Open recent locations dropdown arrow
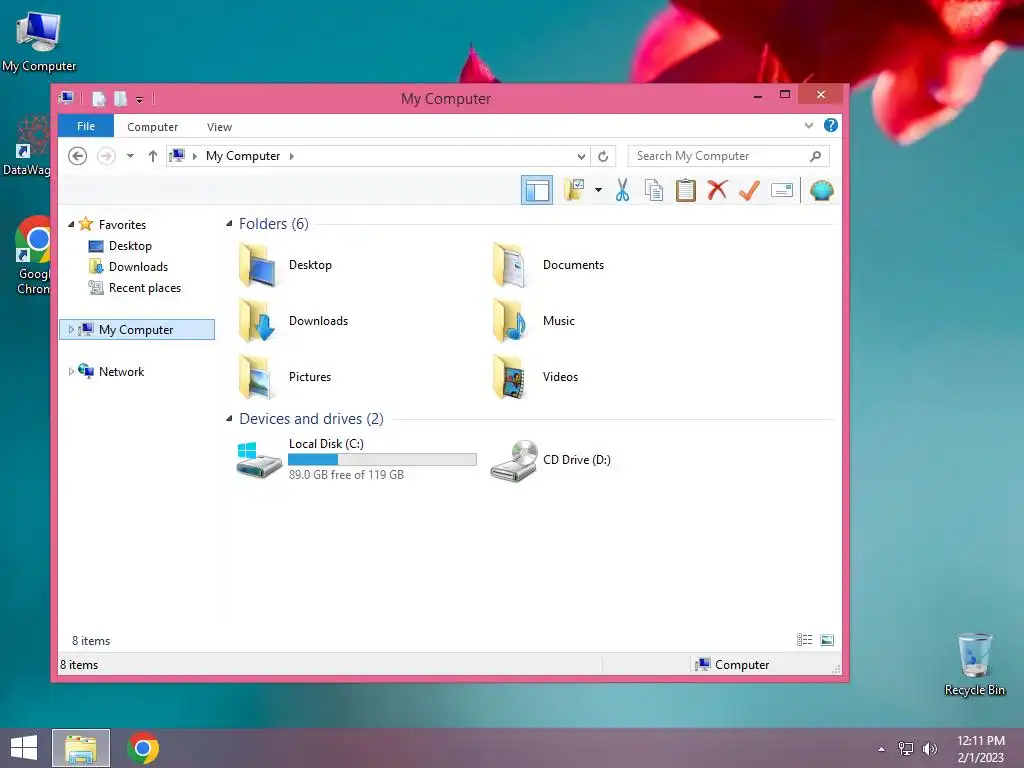This screenshot has width=1024, height=768. [x=131, y=156]
